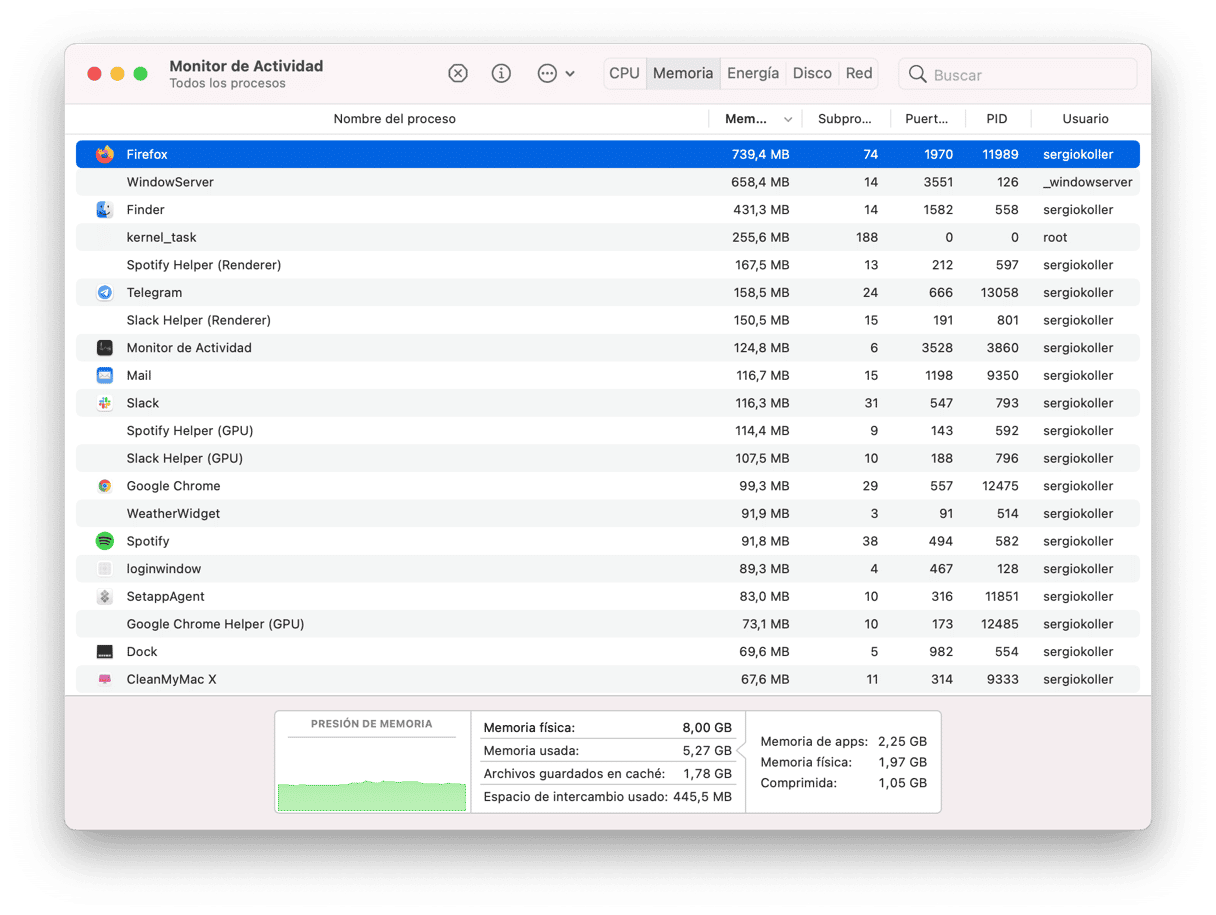Sort by Nombre del proceso column
This screenshot has height=915, width=1216.
[x=394, y=119]
